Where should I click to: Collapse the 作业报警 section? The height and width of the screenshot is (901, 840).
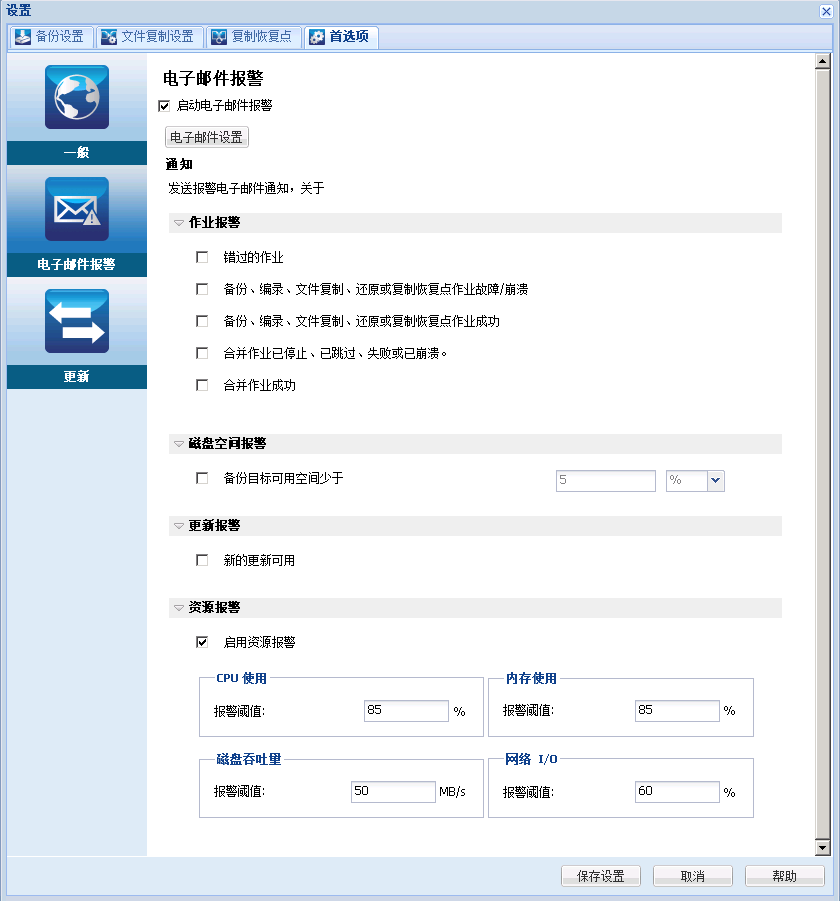[x=179, y=222]
